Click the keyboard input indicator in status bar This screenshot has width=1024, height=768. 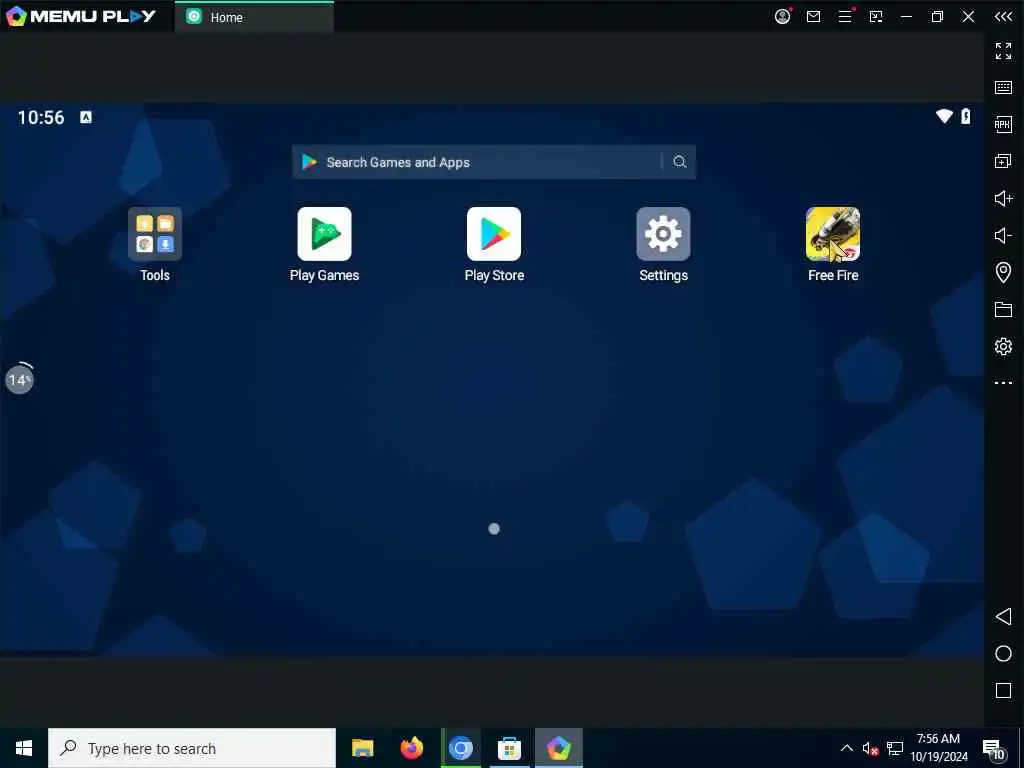tap(86, 118)
